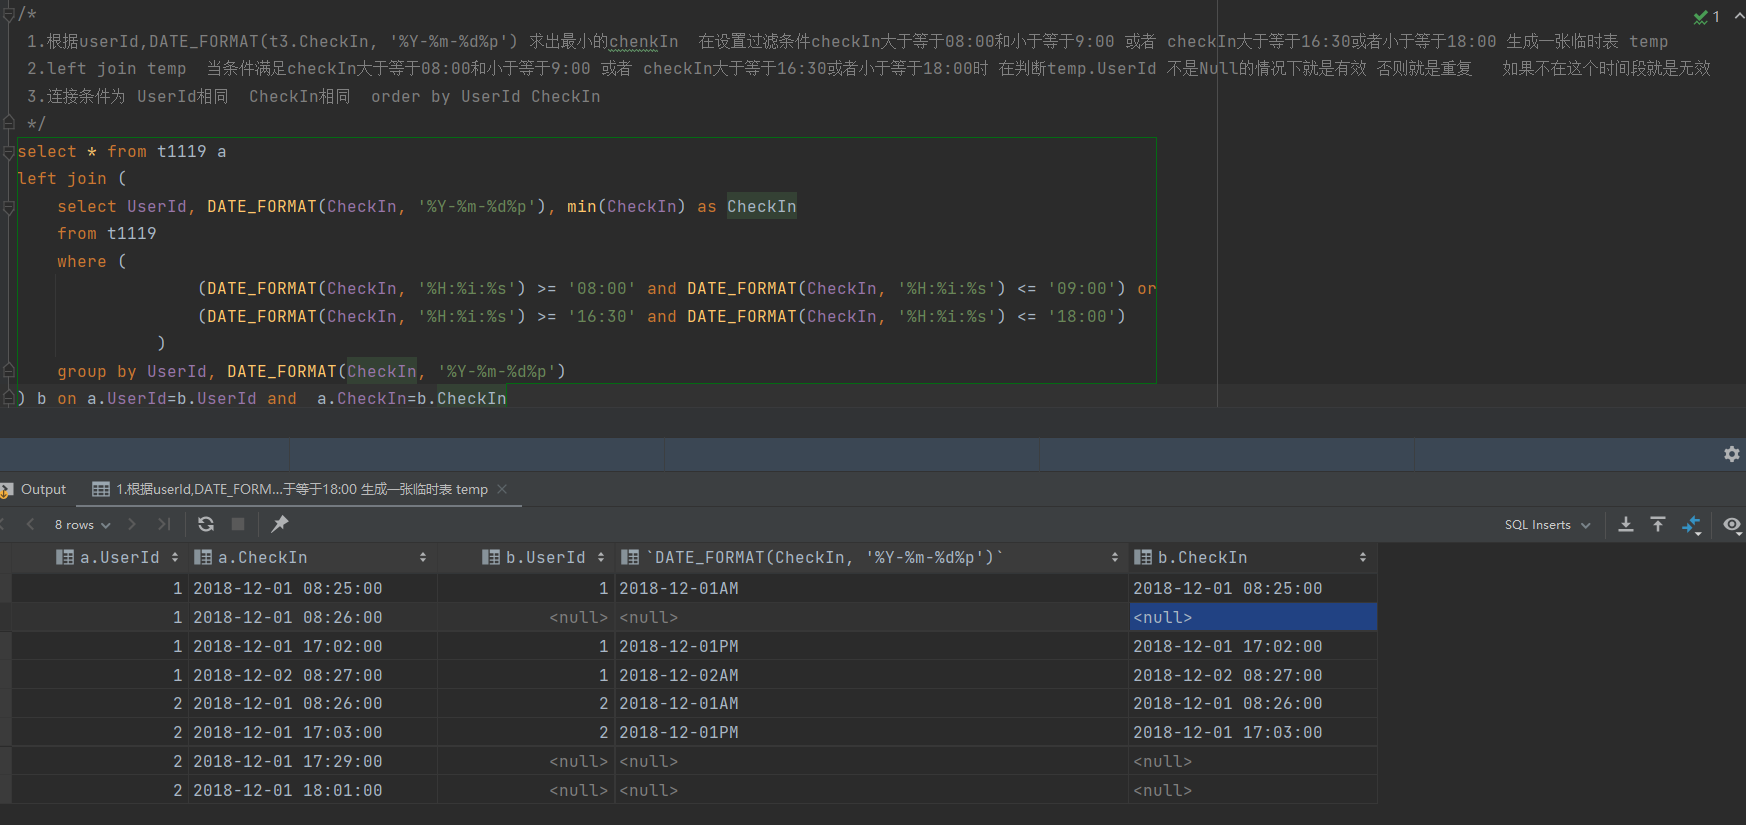Click export data download icon
The height and width of the screenshot is (825, 1746).
click(x=1626, y=524)
